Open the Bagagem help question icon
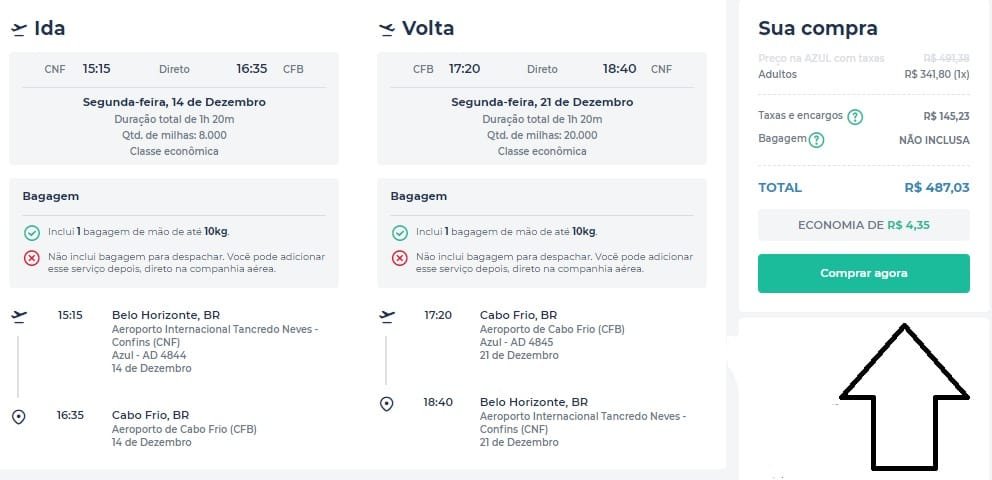 [817, 140]
